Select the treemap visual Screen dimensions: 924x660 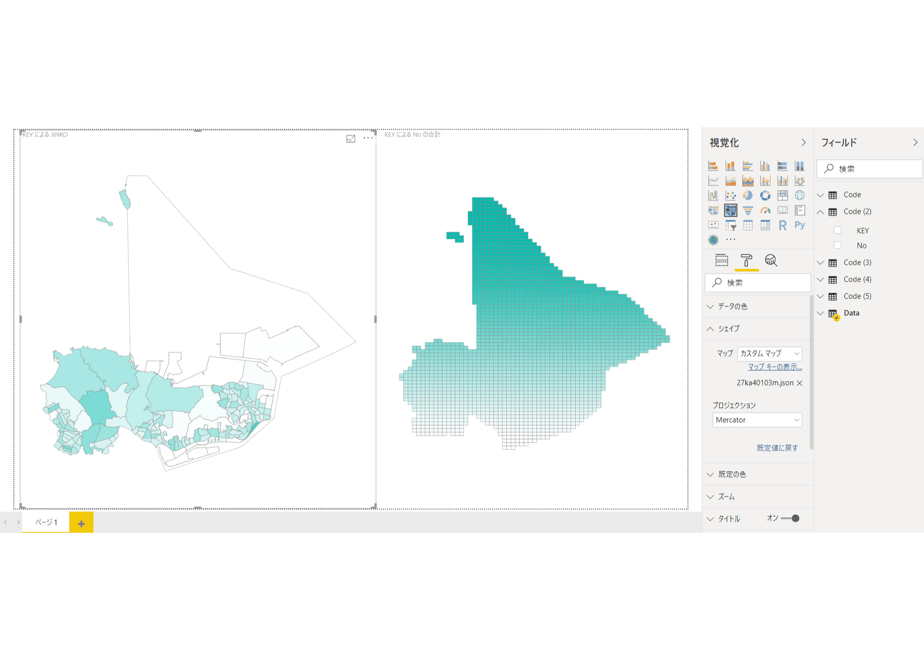(782, 195)
